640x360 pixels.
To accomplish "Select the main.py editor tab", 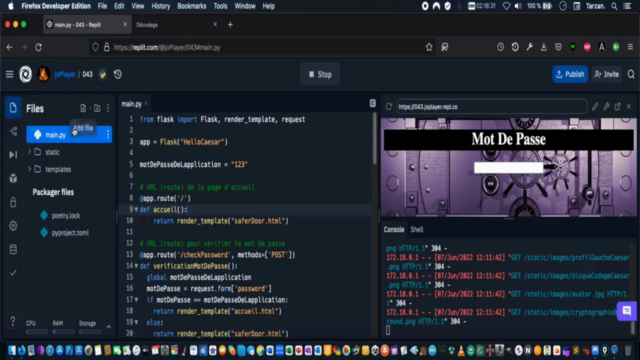I will pyautogui.click(x=131, y=104).
